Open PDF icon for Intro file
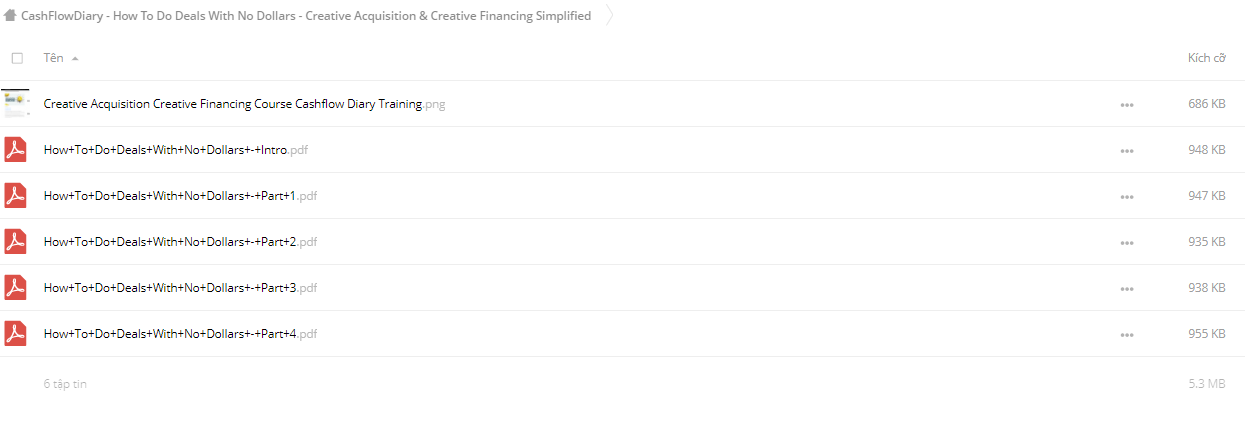The width and height of the screenshot is (1245, 424). tap(15, 150)
